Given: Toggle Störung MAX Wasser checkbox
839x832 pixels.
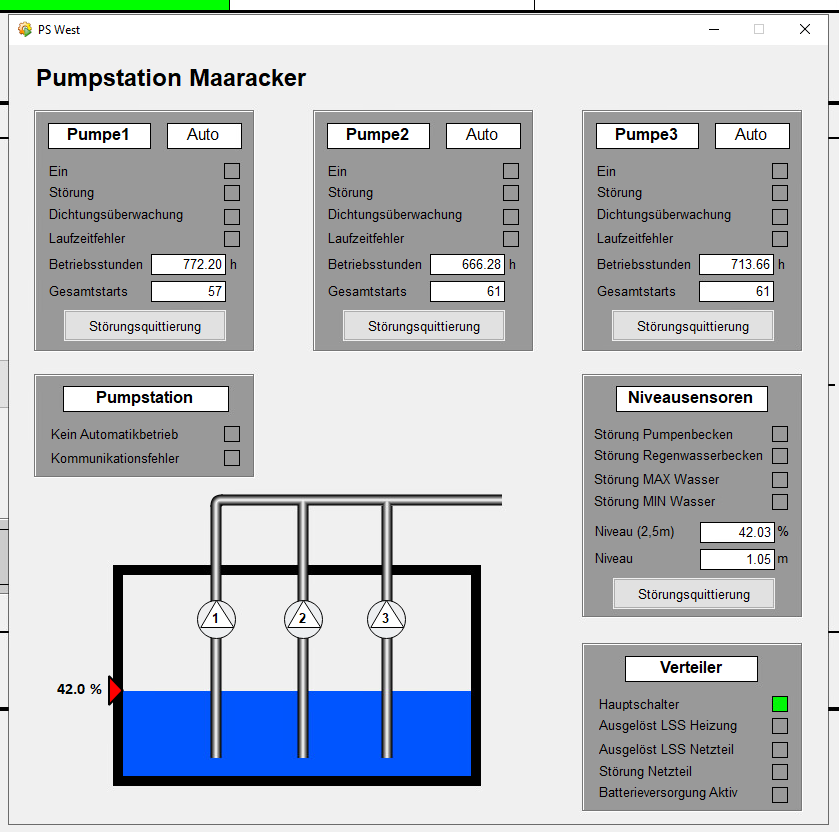Looking at the screenshot, I should [x=780, y=480].
